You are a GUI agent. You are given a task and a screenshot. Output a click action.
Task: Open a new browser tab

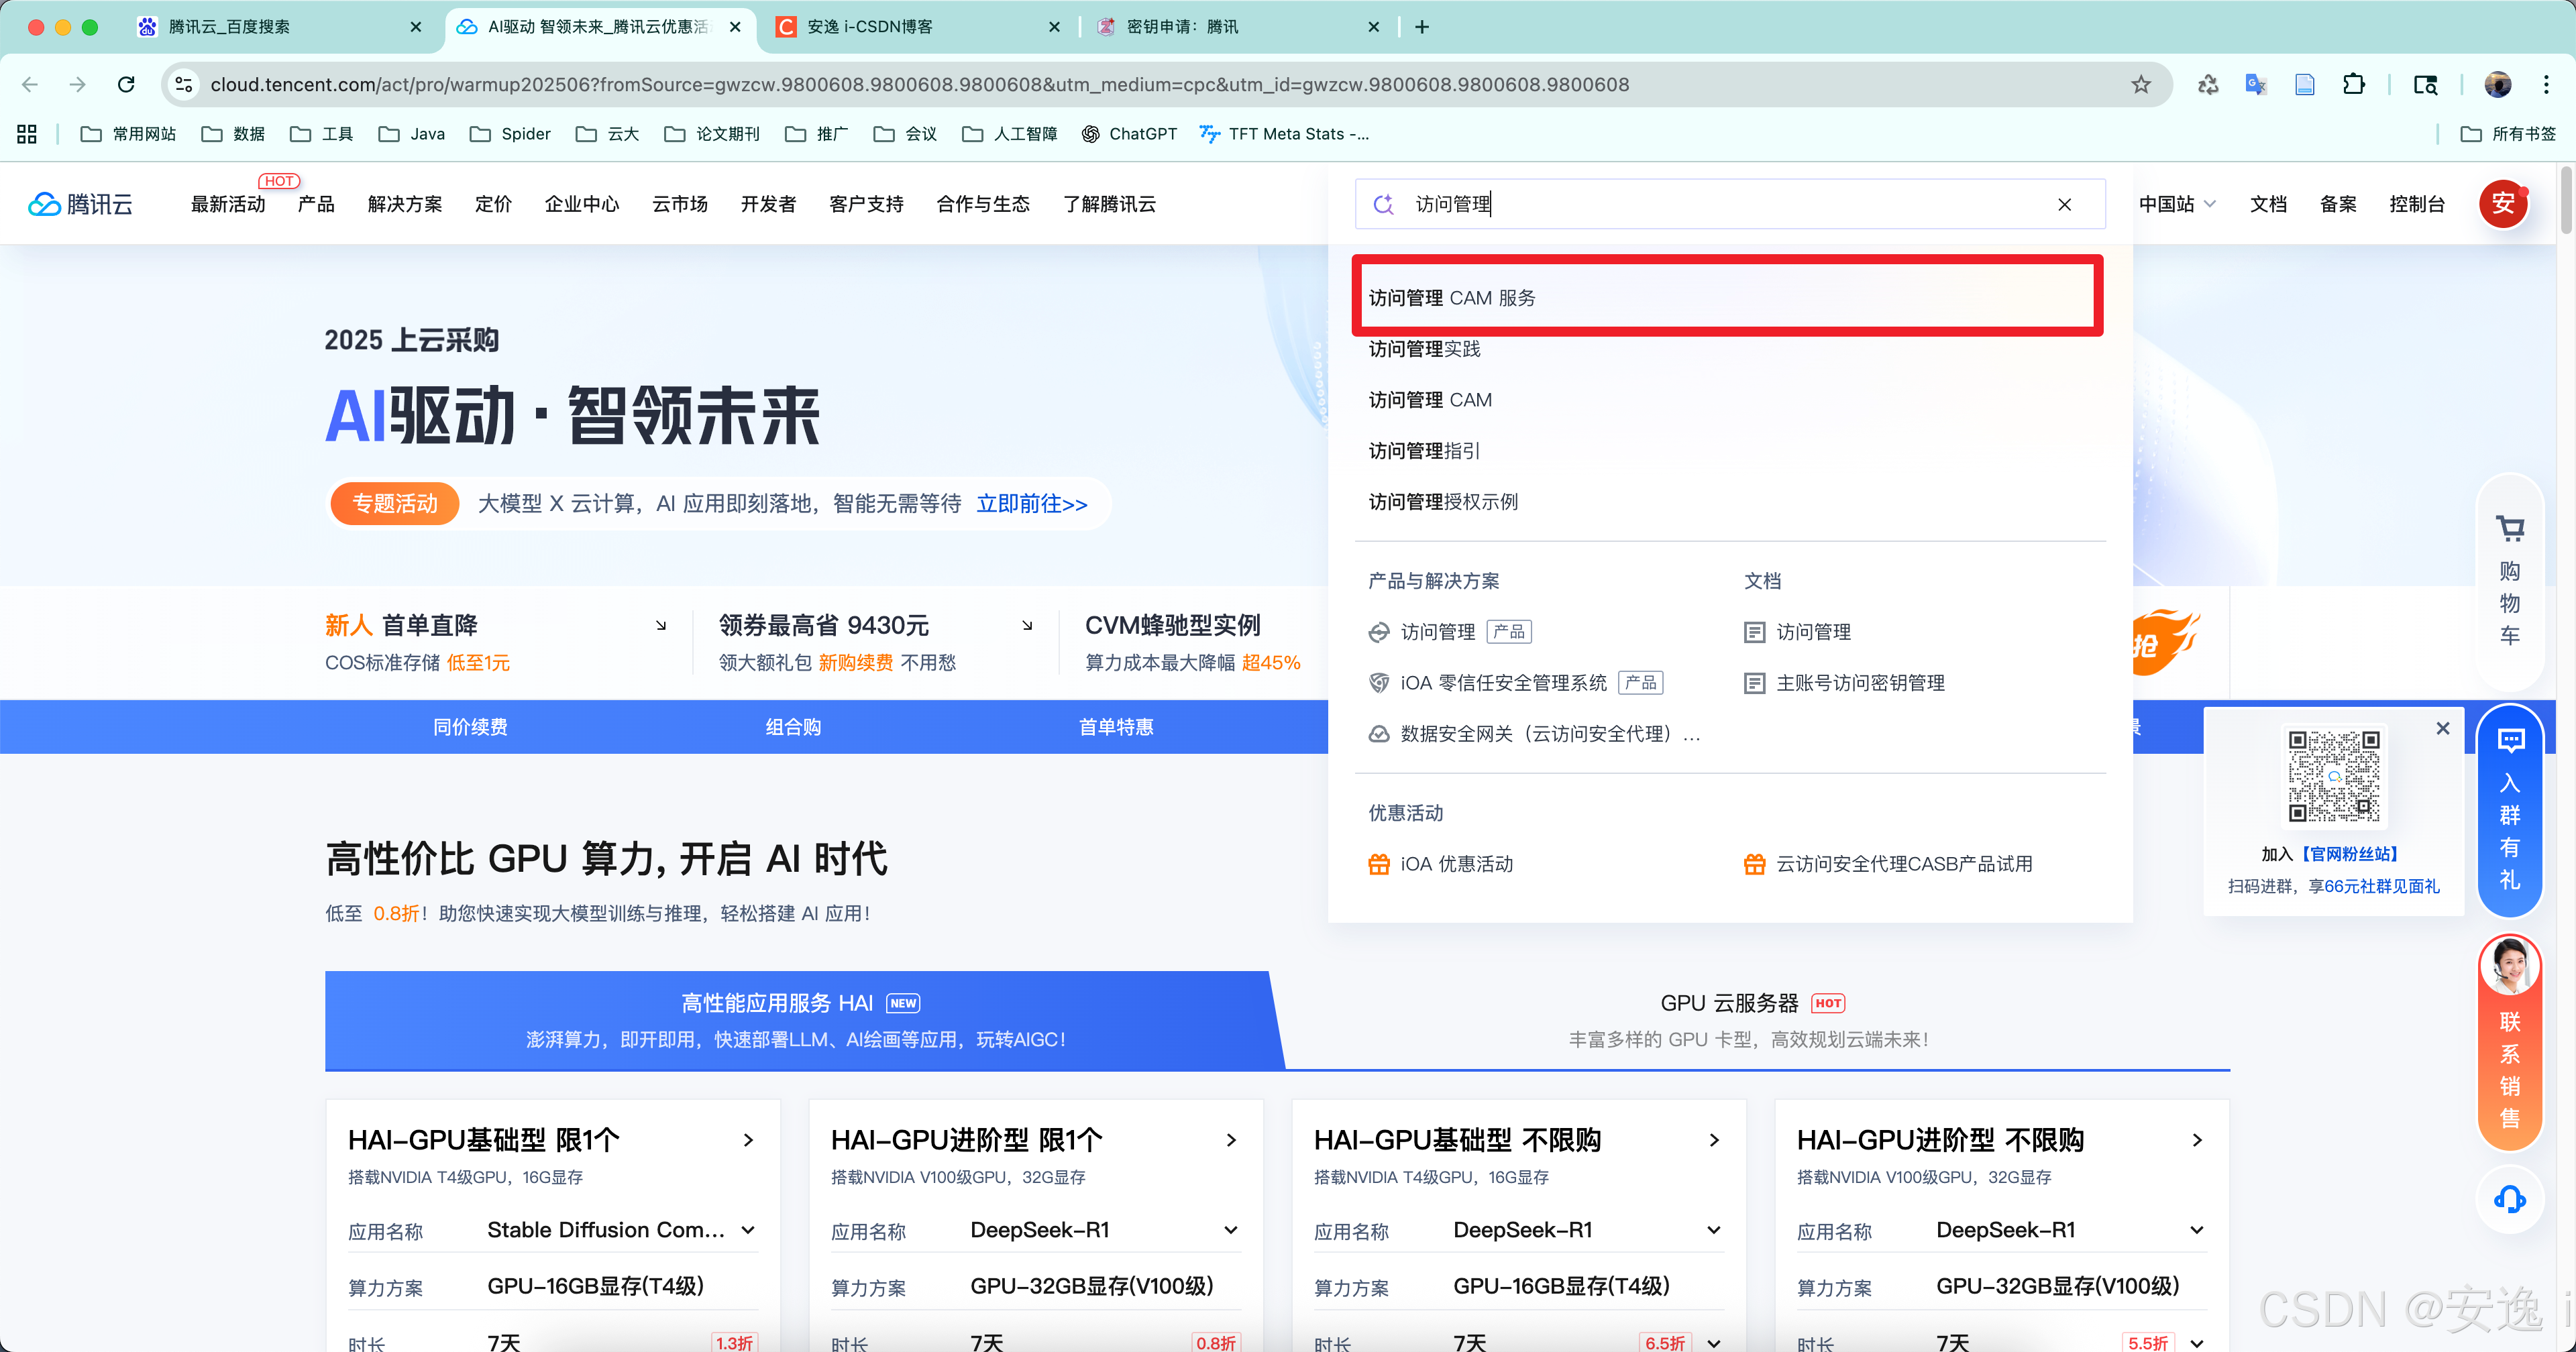tap(1421, 27)
